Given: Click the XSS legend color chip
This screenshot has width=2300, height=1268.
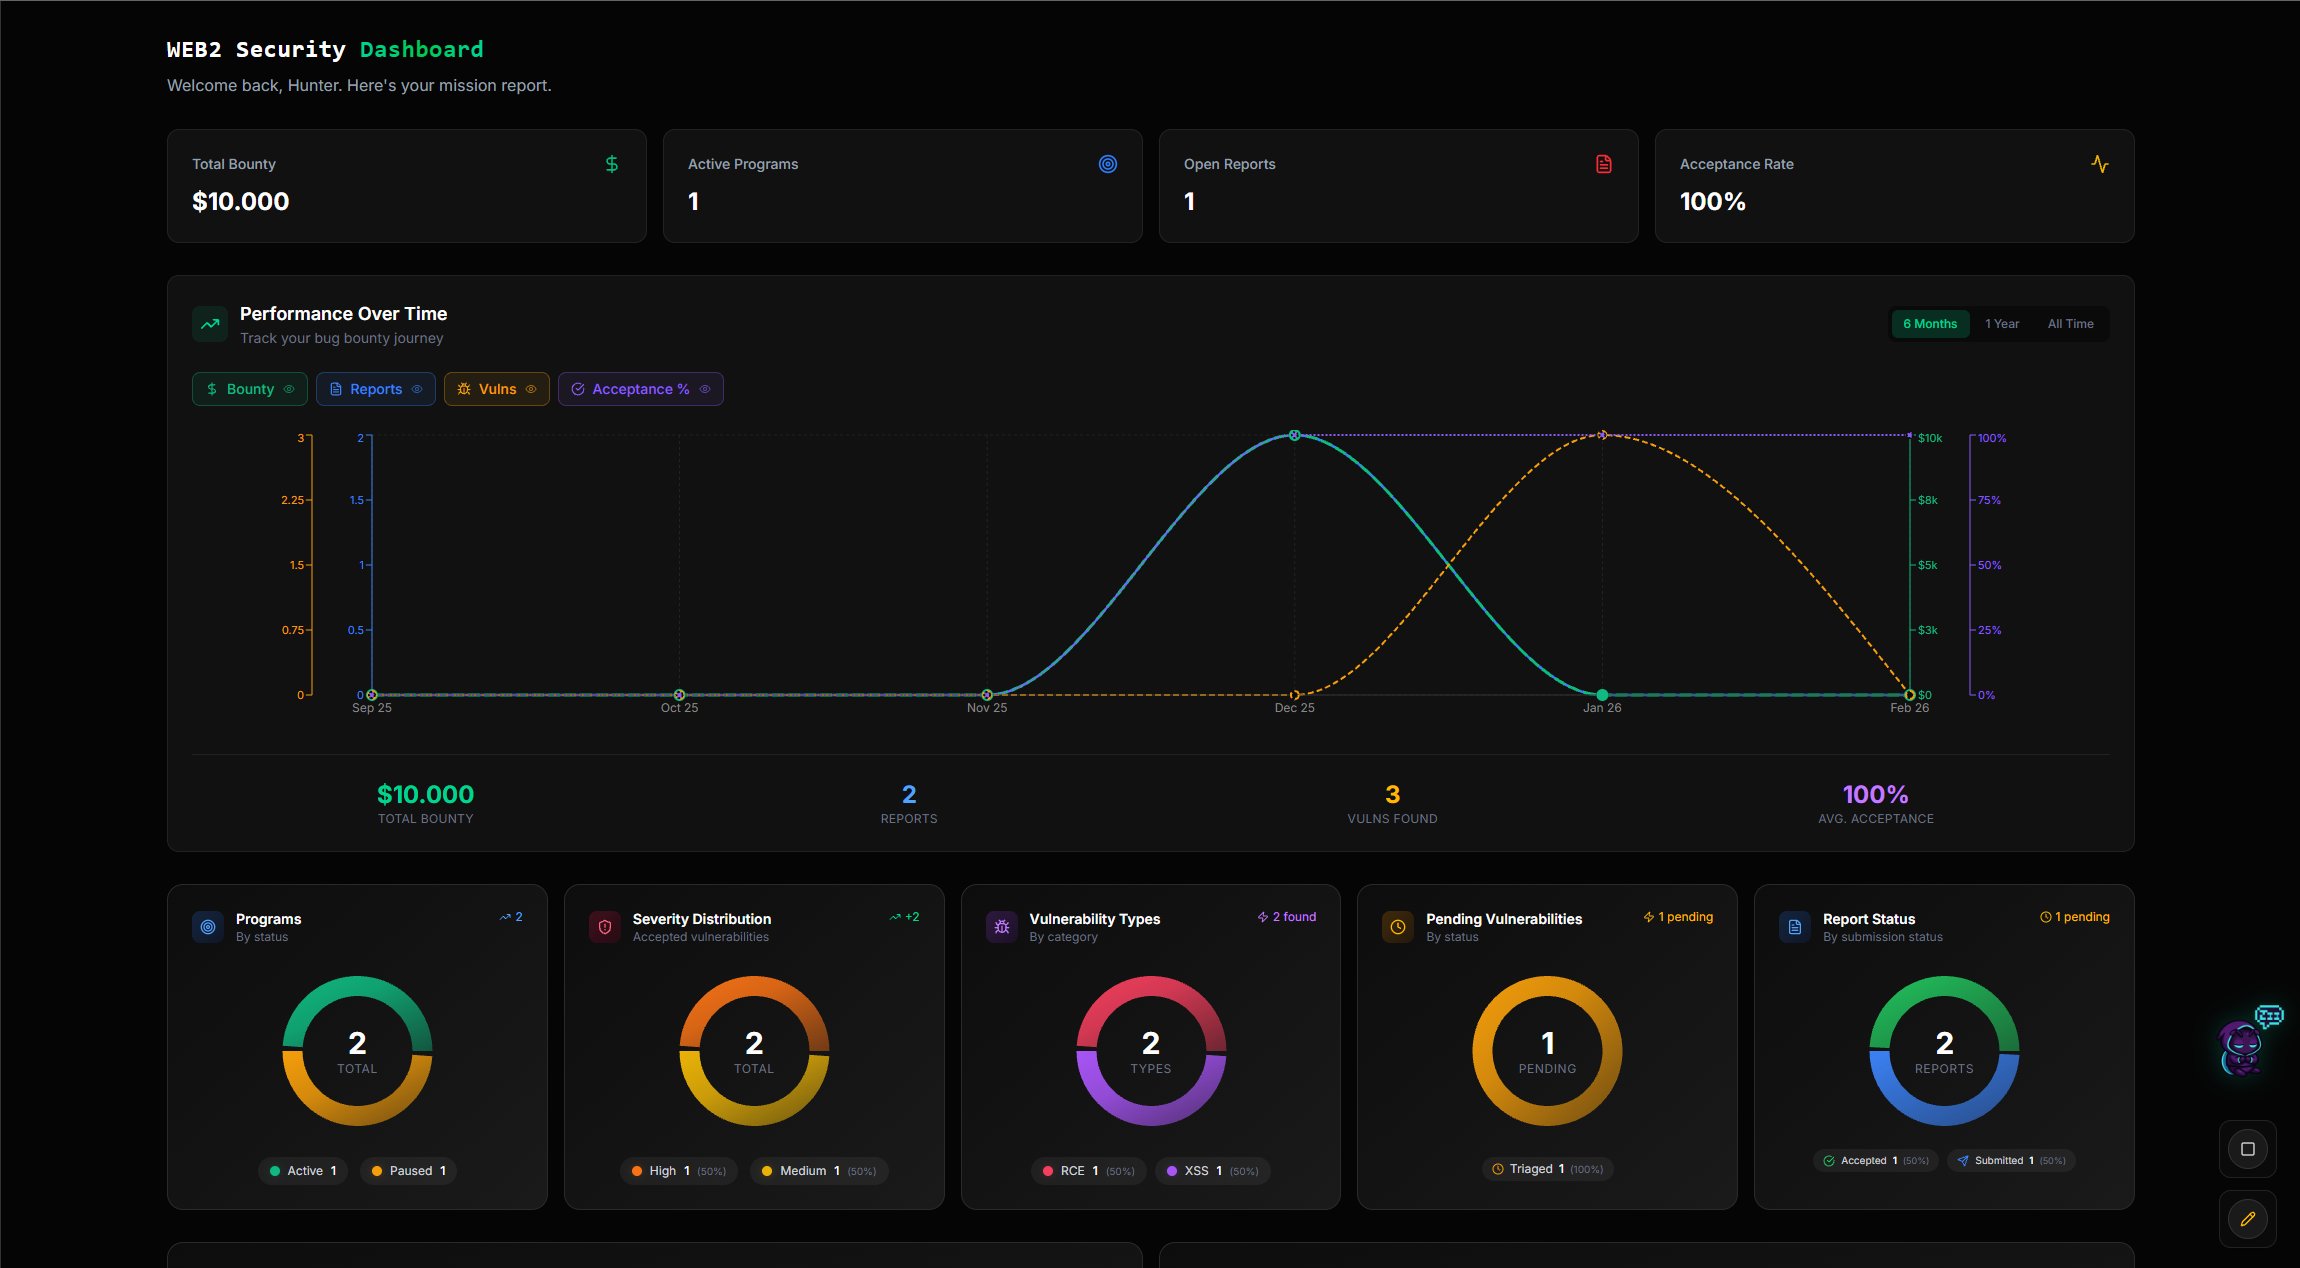Looking at the screenshot, I should pos(1172,1171).
